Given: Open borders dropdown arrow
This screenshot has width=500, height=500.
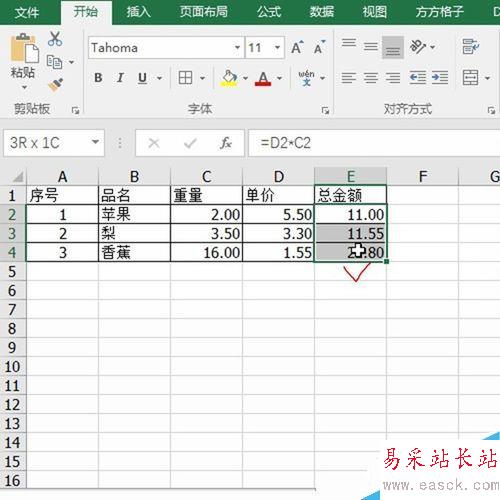Looking at the screenshot, I should pos(202,78).
